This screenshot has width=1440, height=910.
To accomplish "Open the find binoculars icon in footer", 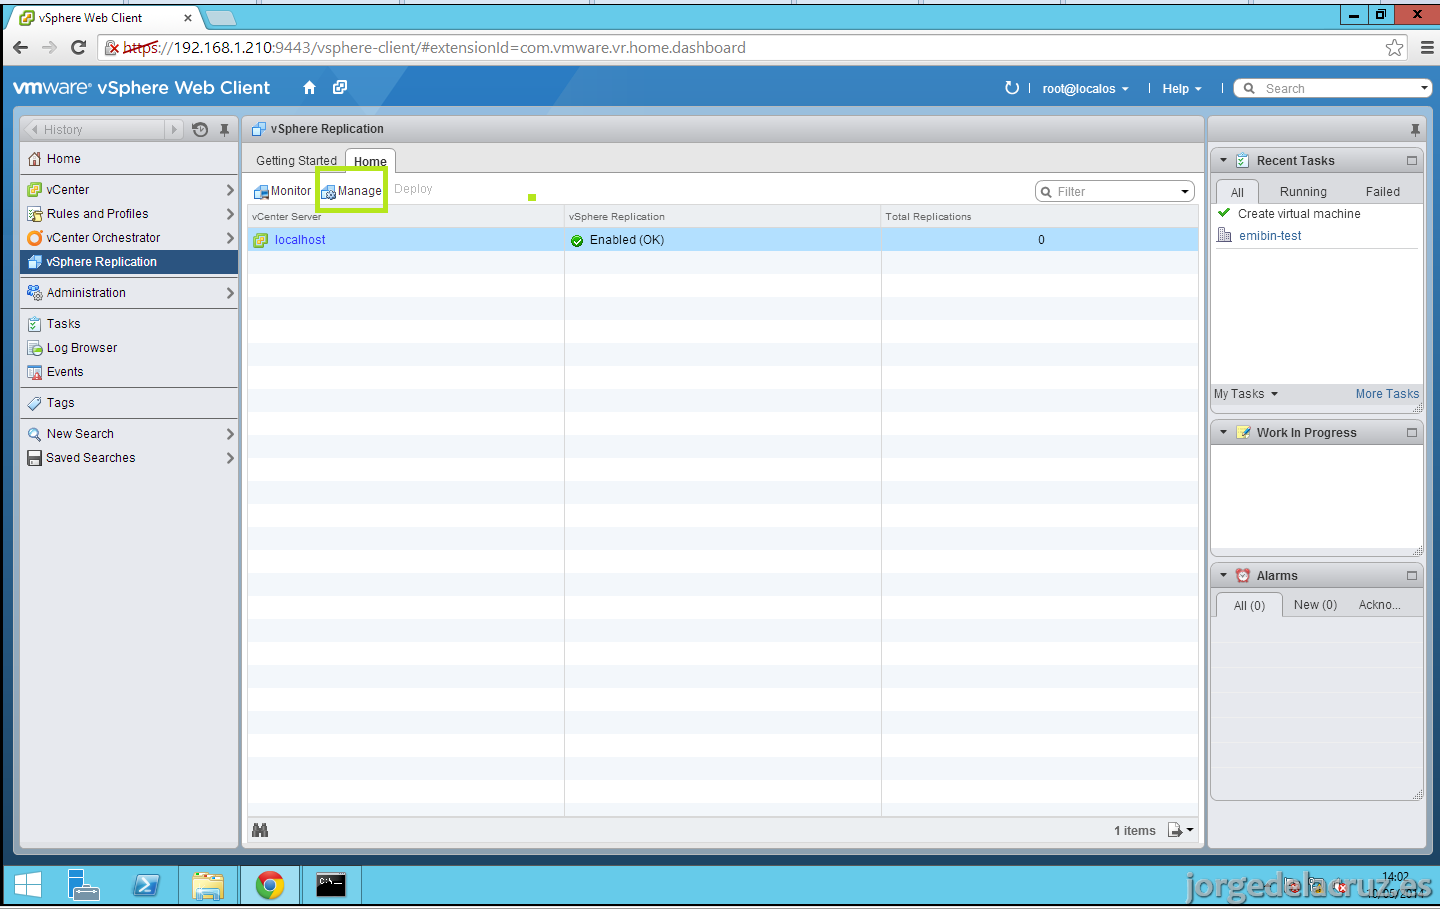I will 260,830.
